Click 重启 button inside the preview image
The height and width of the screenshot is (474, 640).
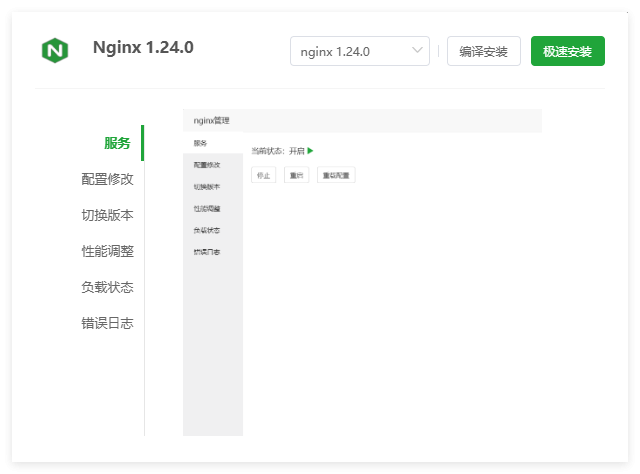click(x=296, y=175)
